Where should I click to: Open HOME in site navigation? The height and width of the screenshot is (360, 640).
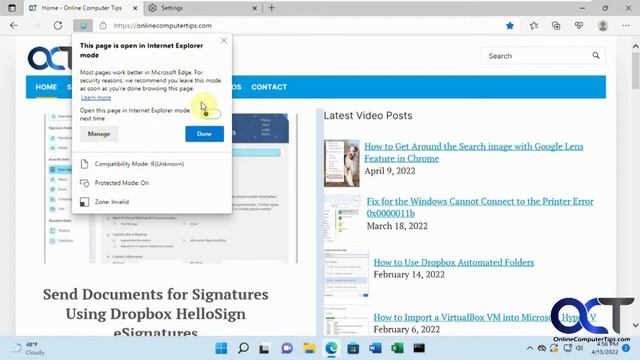tap(46, 87)
